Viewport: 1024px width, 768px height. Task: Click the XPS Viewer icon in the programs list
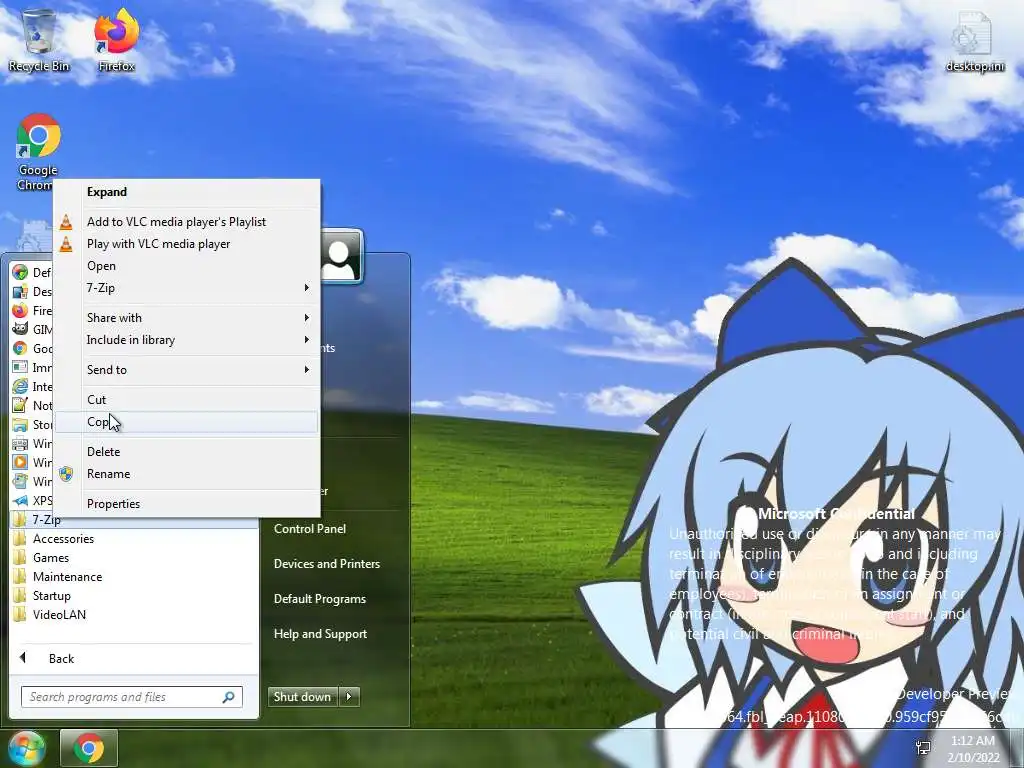20,500
